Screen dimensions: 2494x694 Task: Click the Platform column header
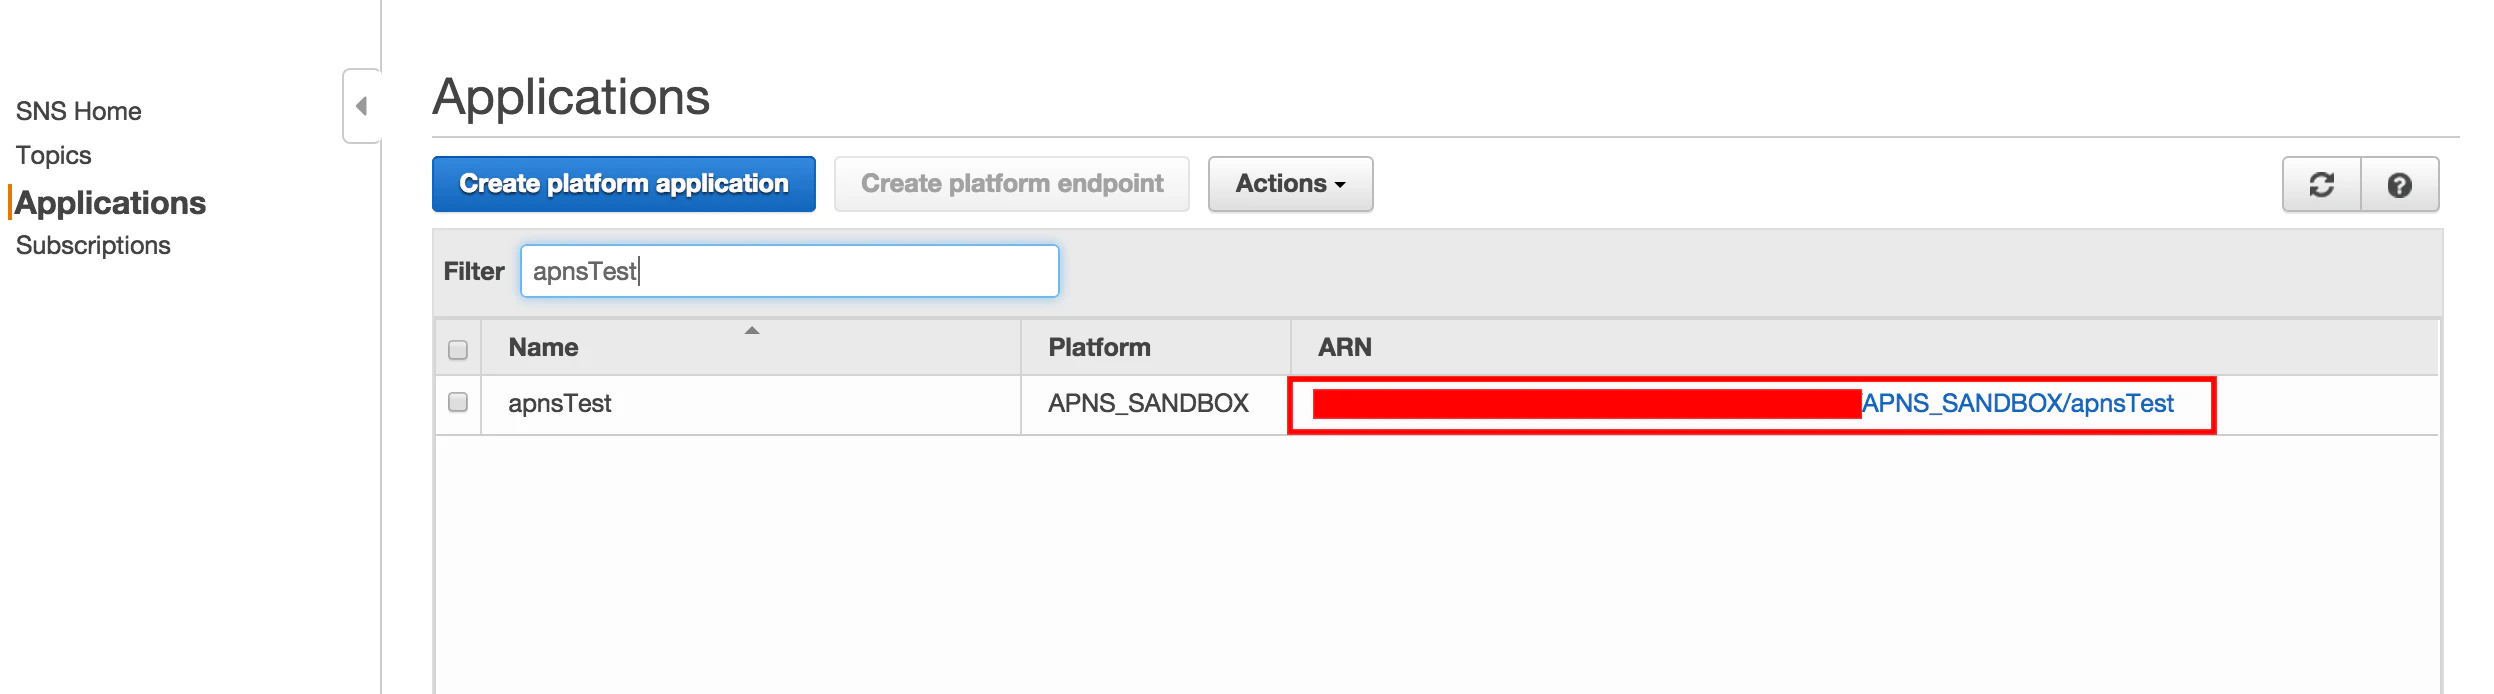(x=1155, y=347)
